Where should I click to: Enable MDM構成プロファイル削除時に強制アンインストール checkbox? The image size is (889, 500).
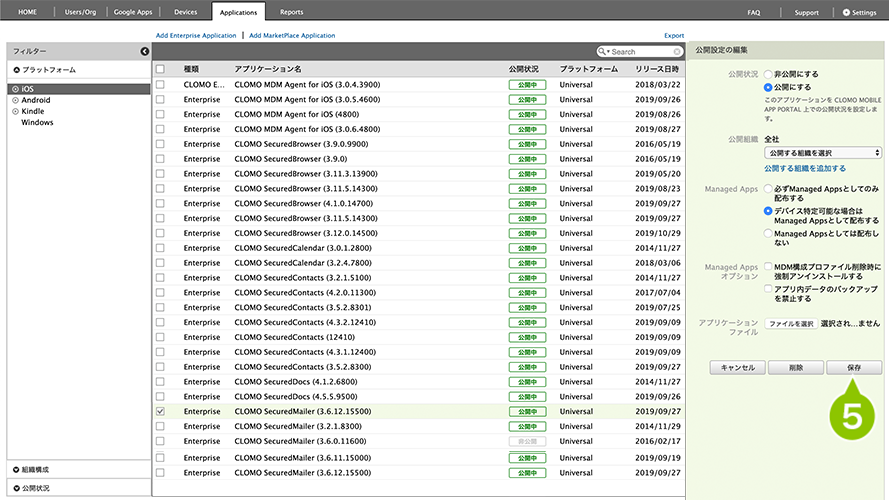pyautogui.click(x=768, y=266)
